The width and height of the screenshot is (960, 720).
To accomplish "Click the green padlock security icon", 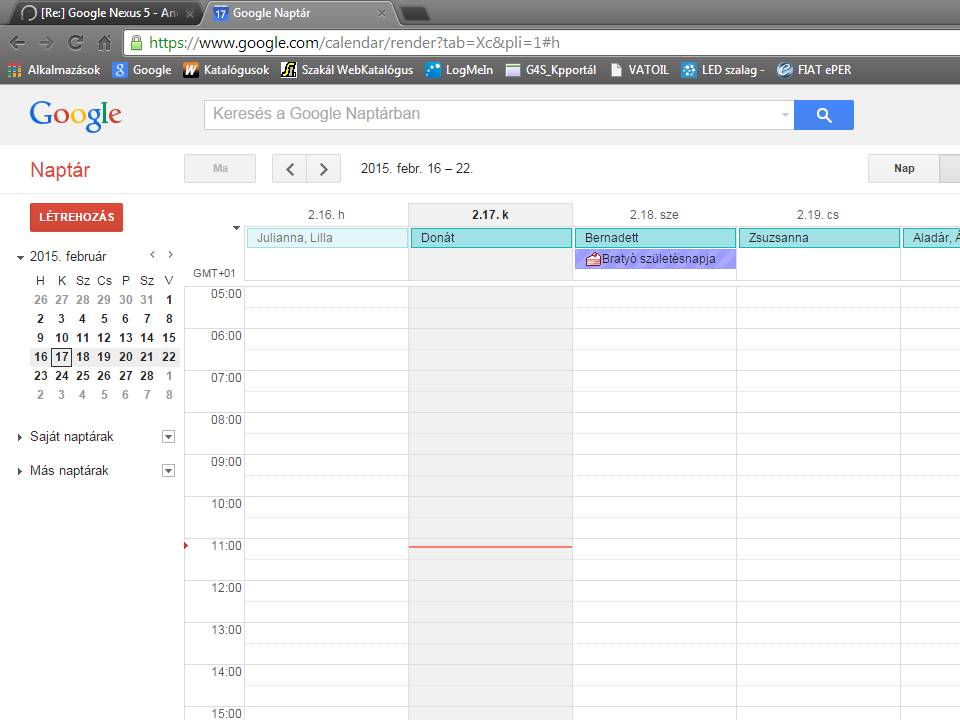I will [x=136, y=43].
